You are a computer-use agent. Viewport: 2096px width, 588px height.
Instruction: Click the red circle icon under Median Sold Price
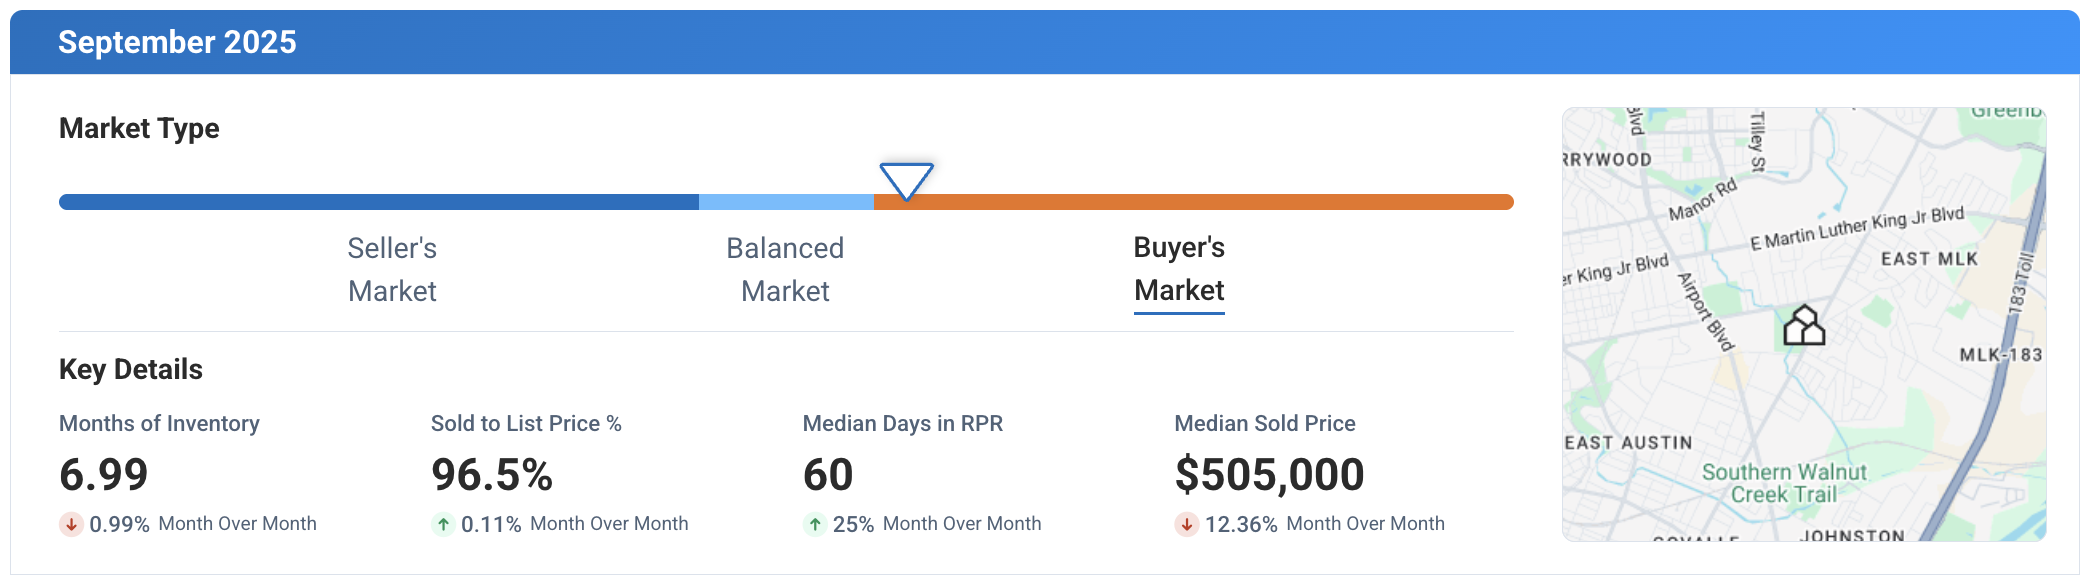coord(1186,522)
